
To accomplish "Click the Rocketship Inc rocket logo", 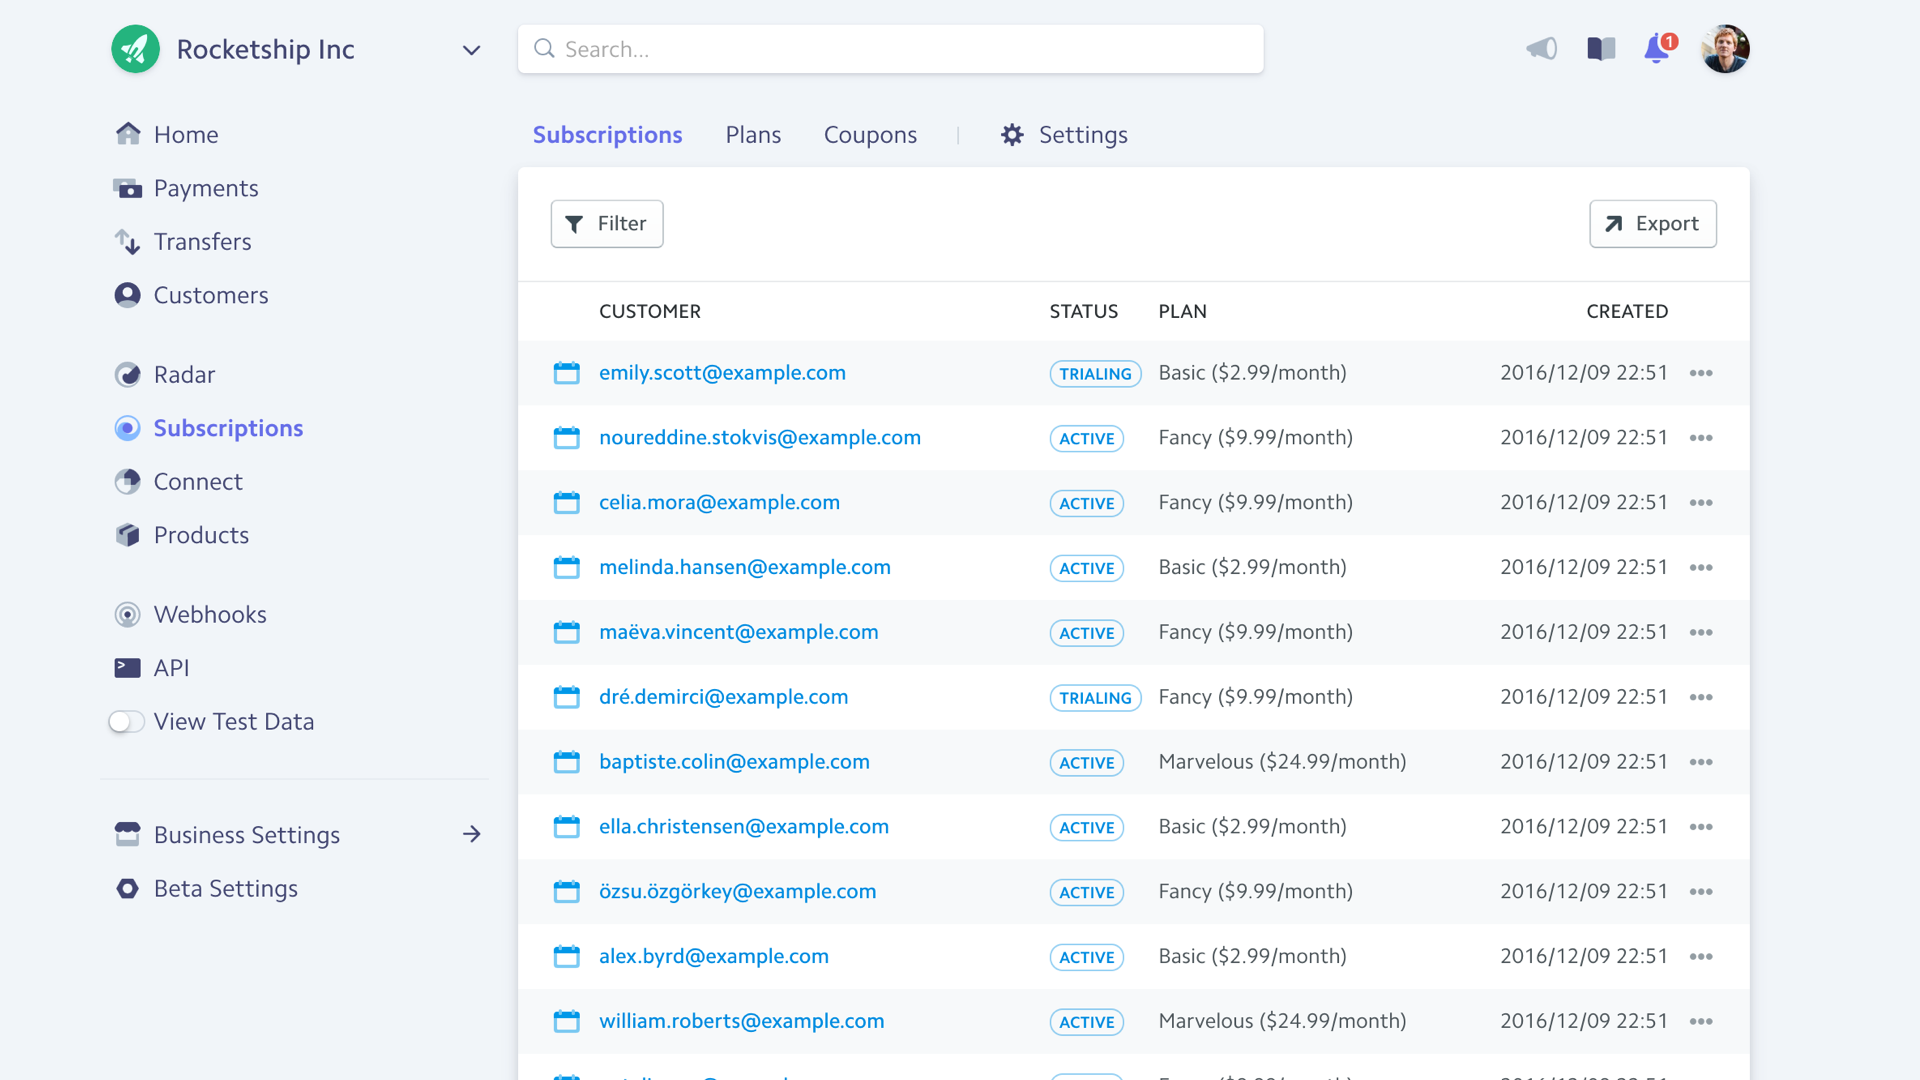I will [136, 49].
